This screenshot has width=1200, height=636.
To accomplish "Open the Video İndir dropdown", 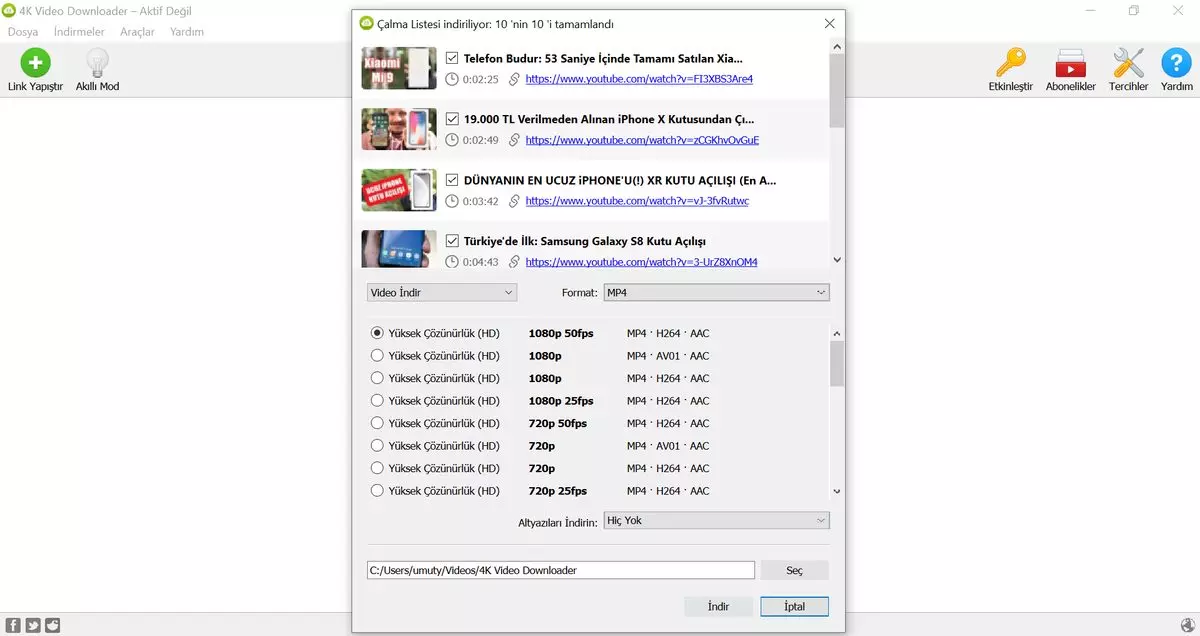I will 441,292.
